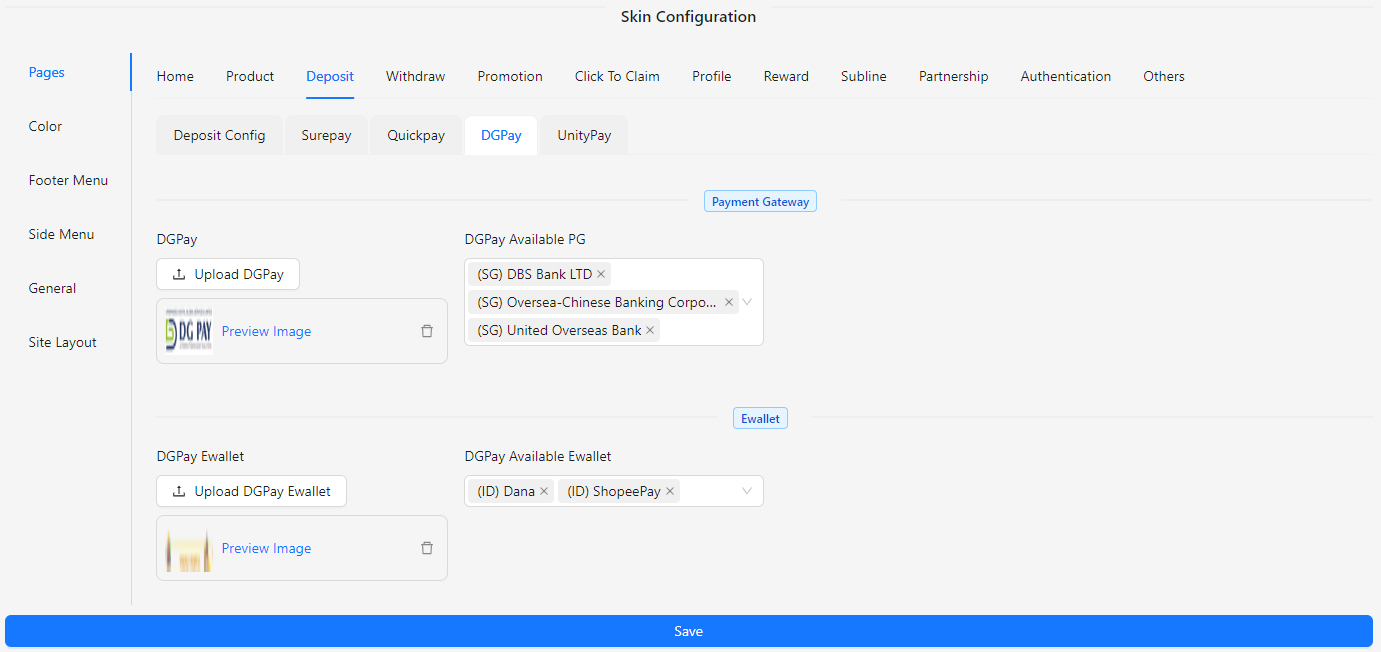Delete the DGPay preview image via trash icon

point(427,330)
